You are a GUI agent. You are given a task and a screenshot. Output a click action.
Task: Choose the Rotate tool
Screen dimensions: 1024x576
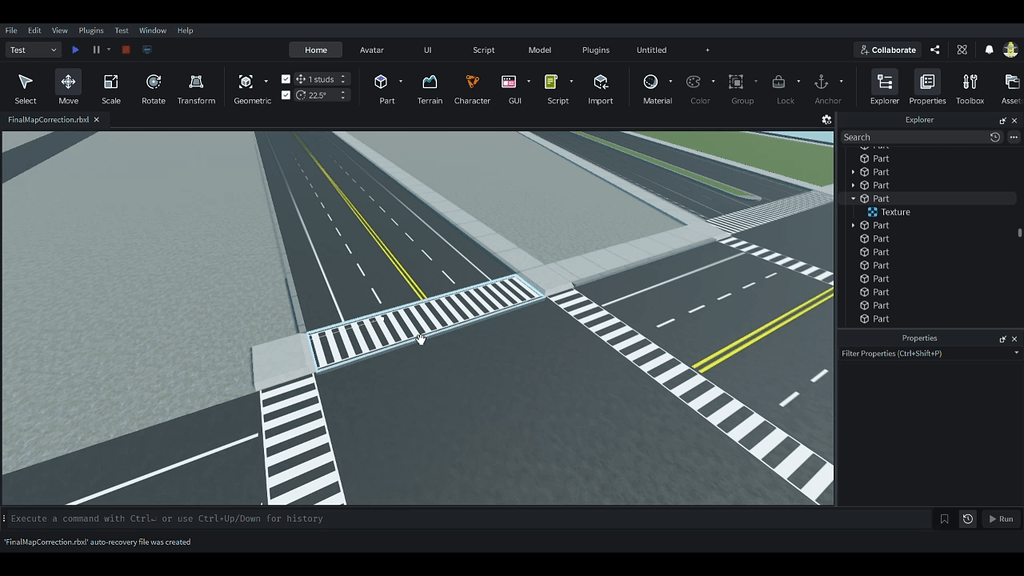[153, 88]
